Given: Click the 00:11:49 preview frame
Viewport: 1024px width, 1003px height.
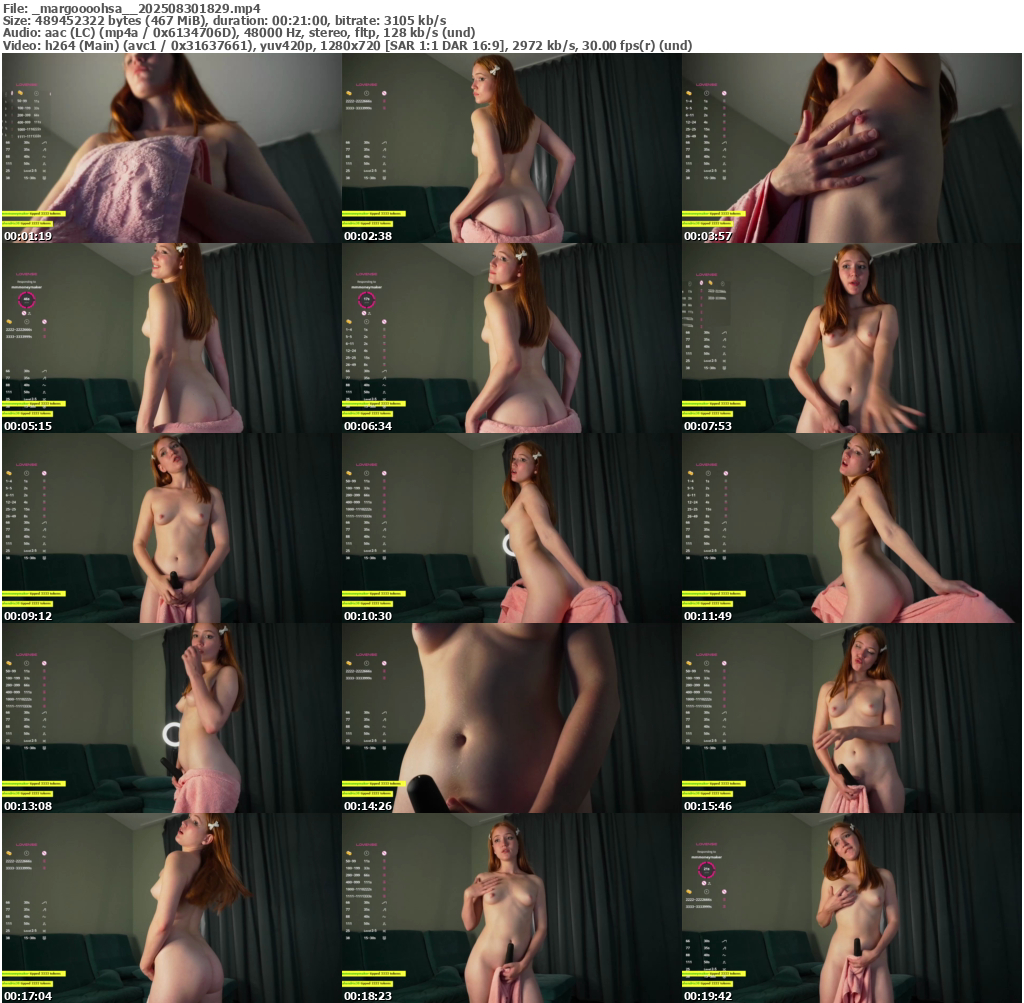Looking at the screenshot, I should point(851,528).
